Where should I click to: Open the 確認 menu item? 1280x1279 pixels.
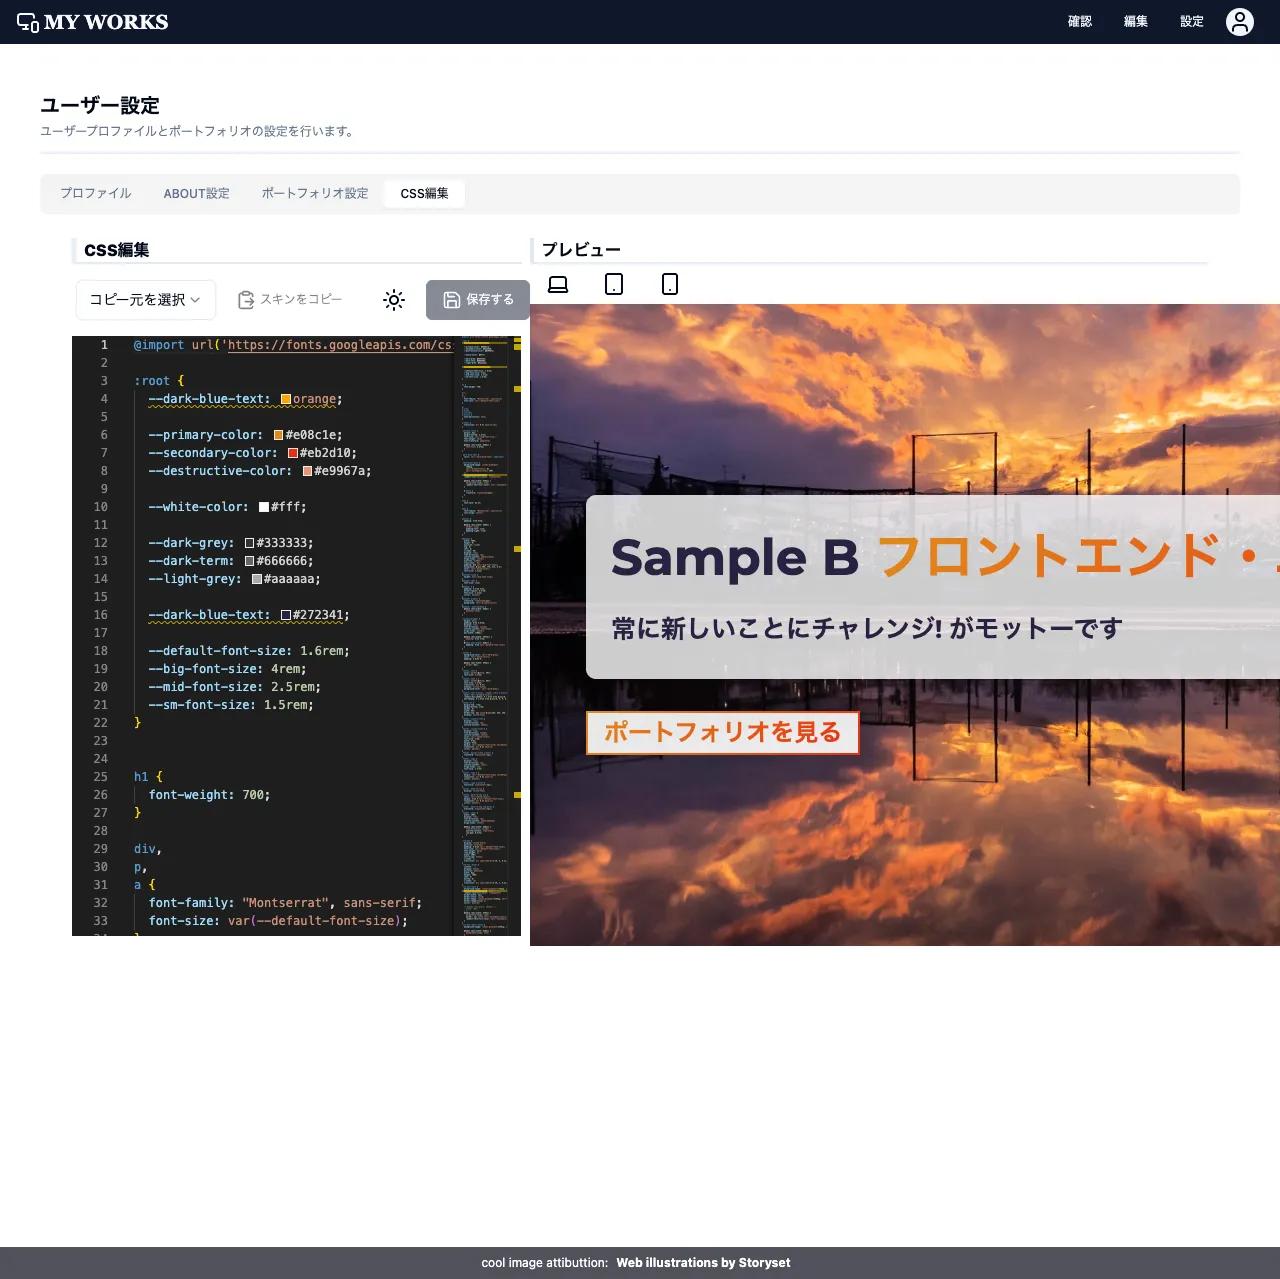(1080, 21)
